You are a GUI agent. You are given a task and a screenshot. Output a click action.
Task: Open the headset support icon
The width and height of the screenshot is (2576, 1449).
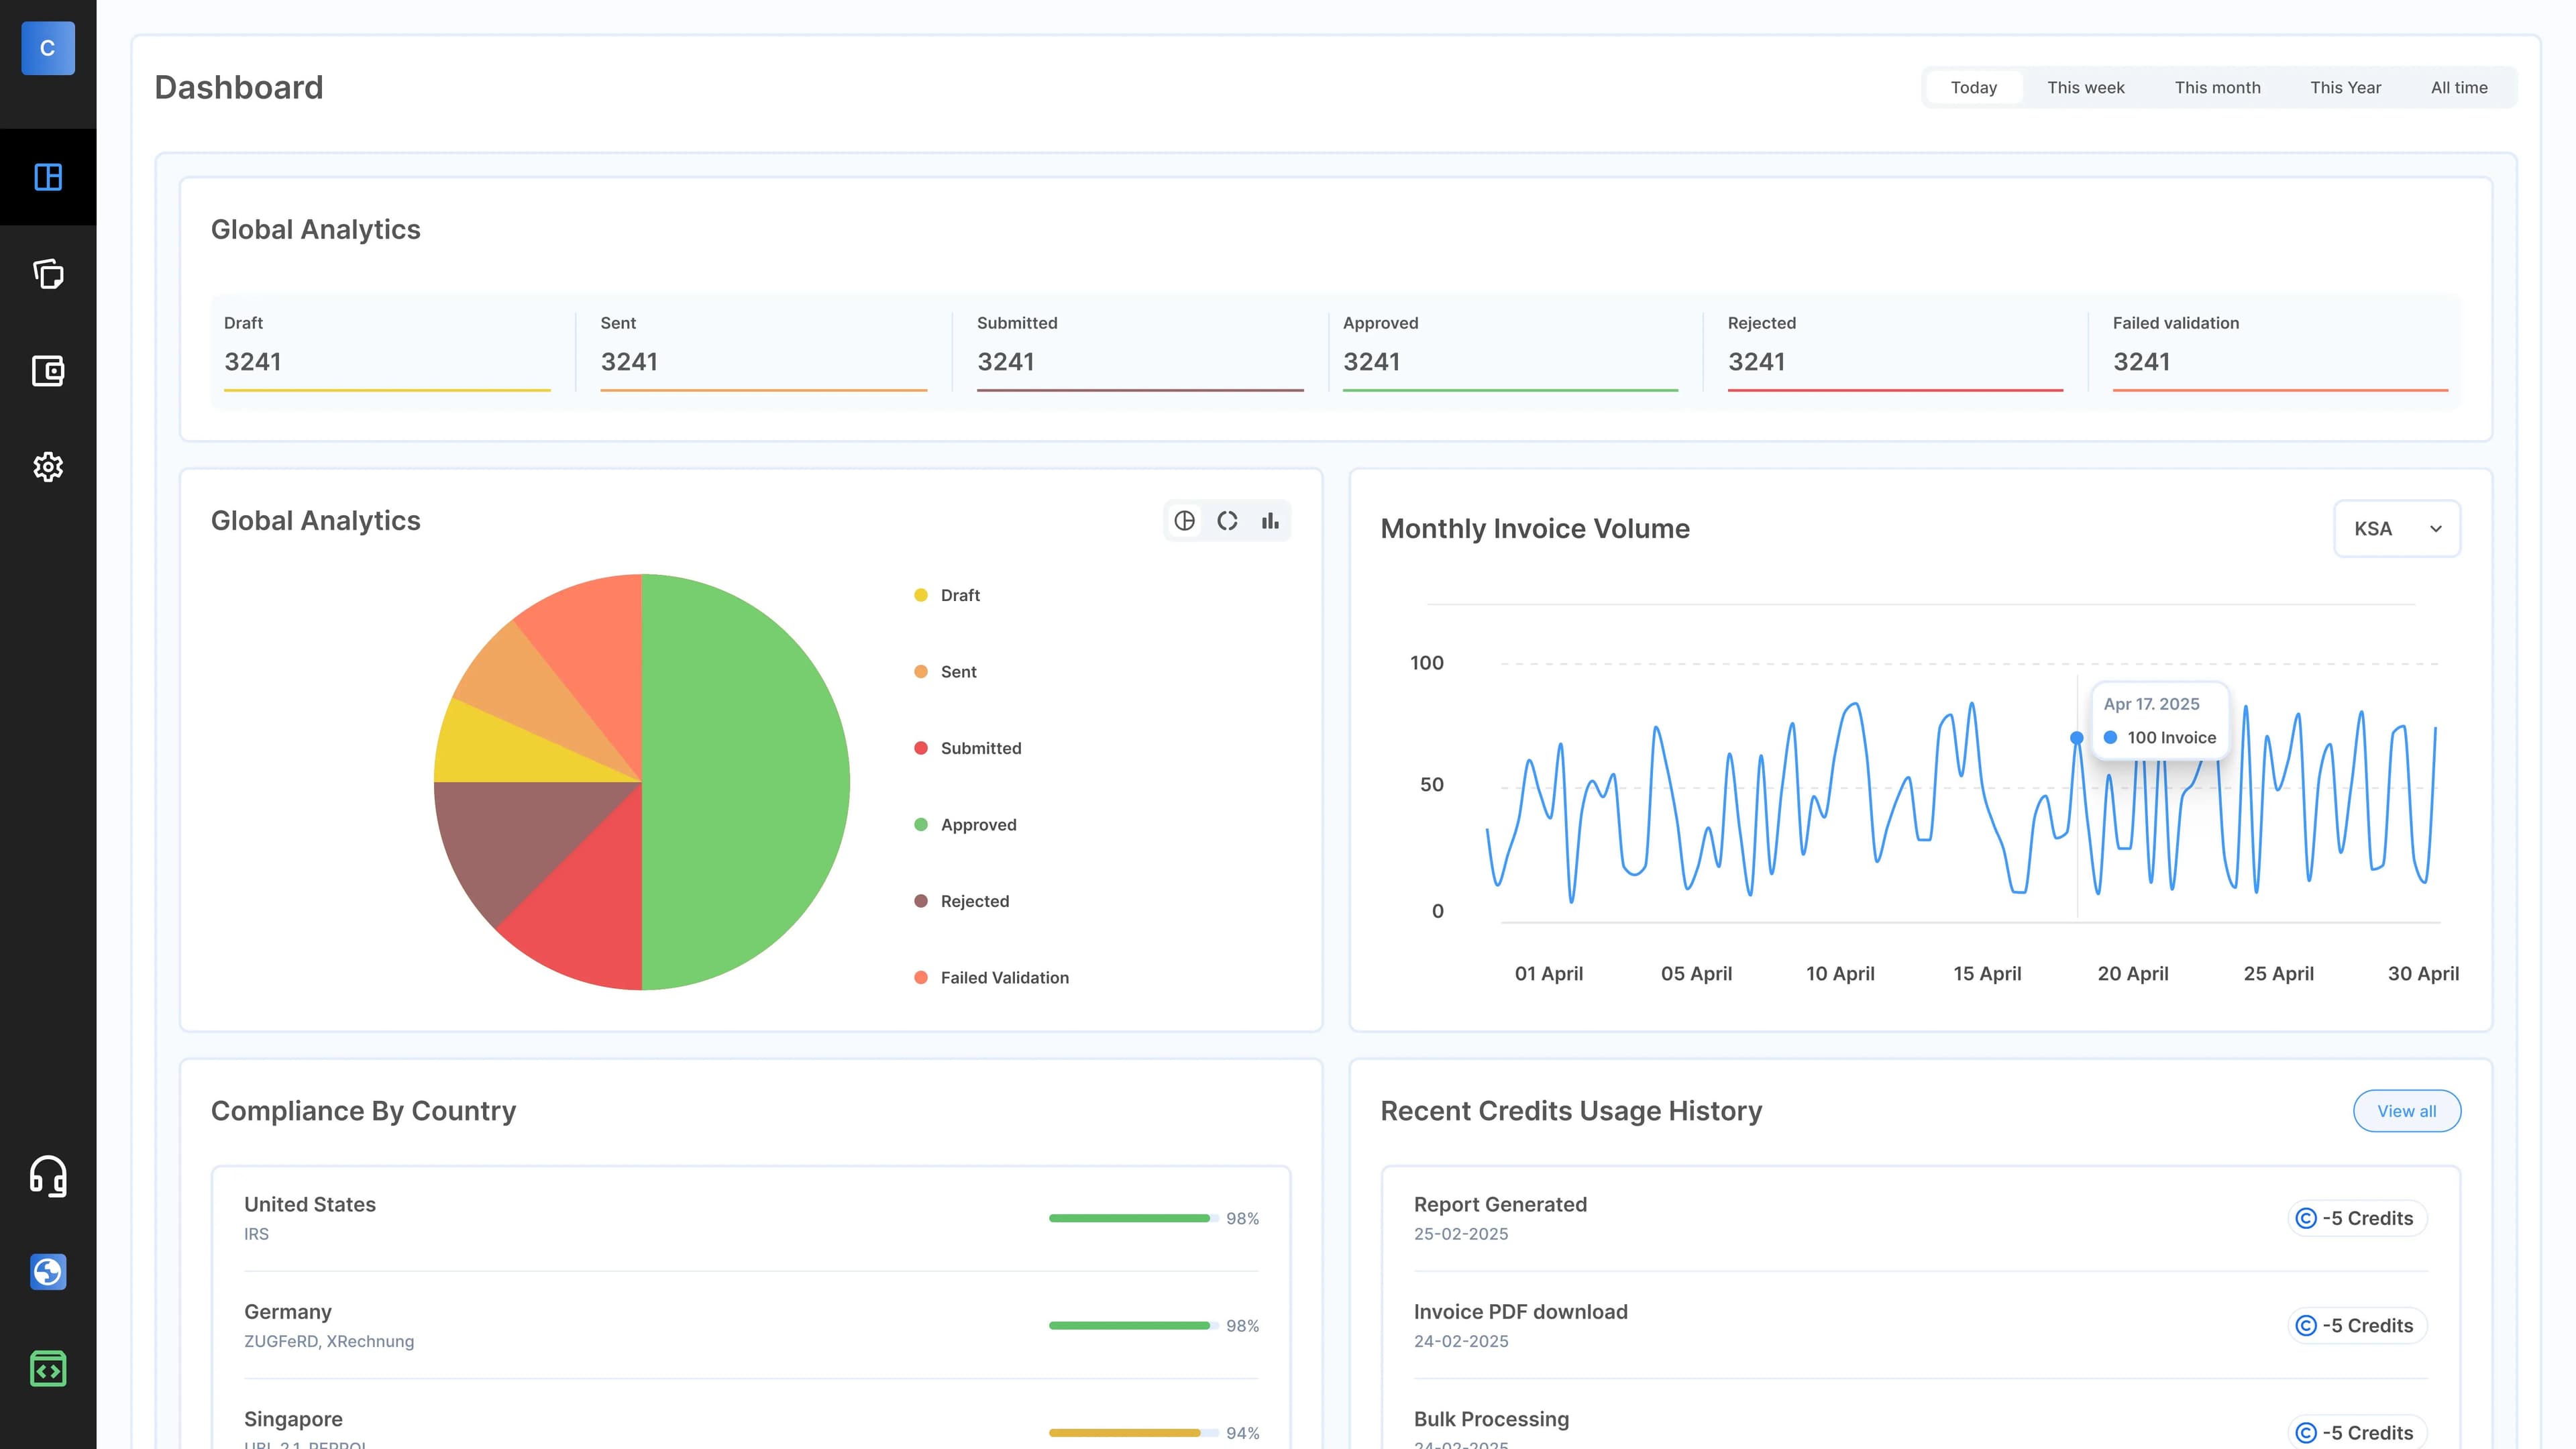[48, 1176]
